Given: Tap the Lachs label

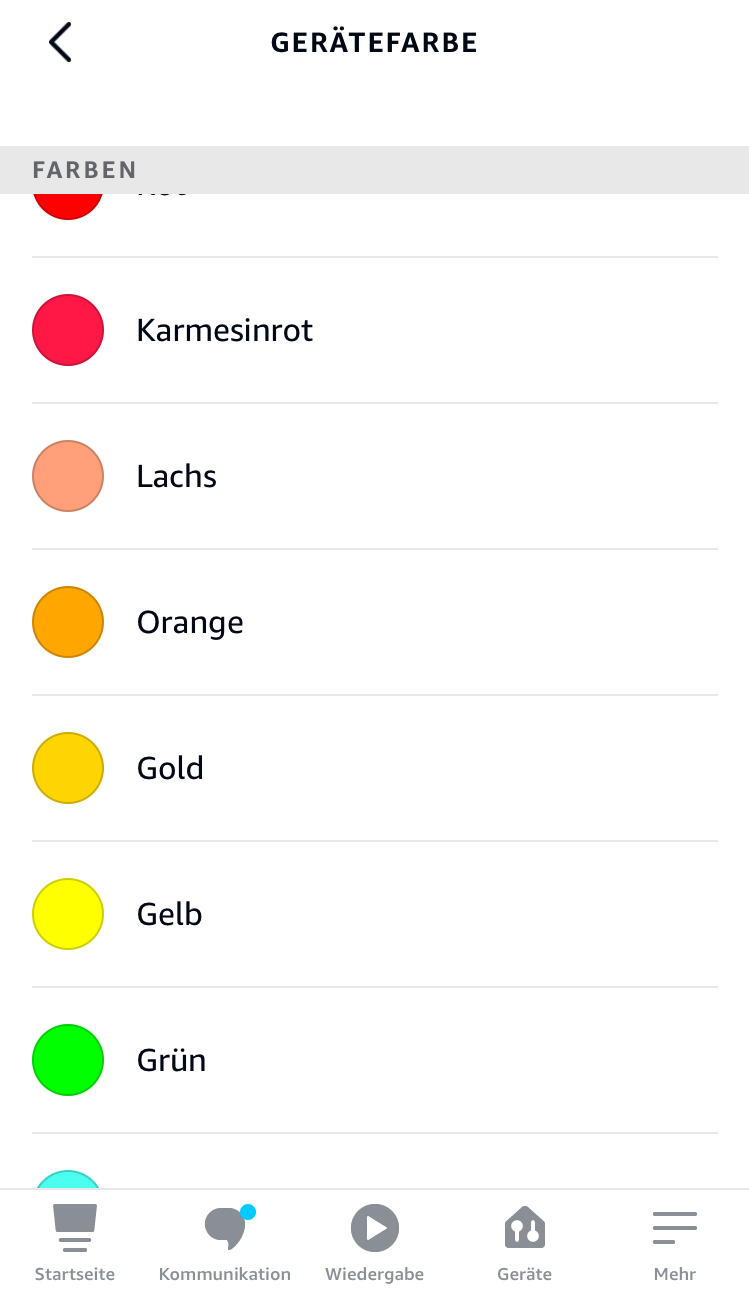Looking at the screenshot, I should click(x=177, y=476).
